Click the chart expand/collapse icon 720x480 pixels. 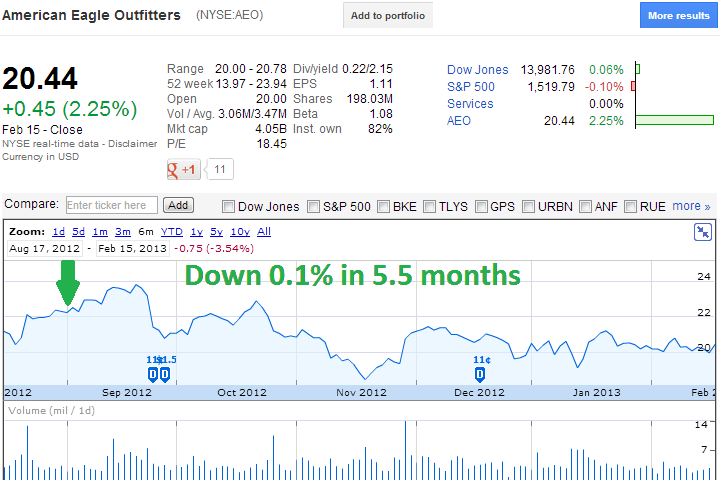pos(703,232)
